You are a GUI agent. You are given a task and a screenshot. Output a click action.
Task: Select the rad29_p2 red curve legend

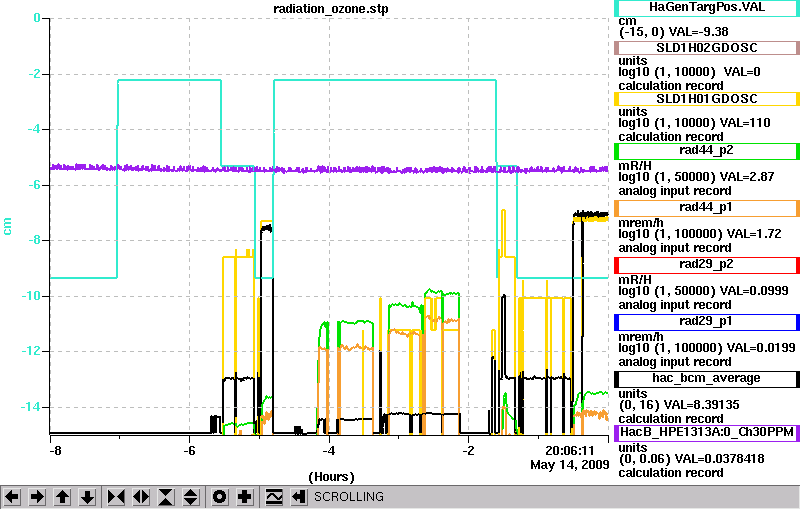pos(707,265)
